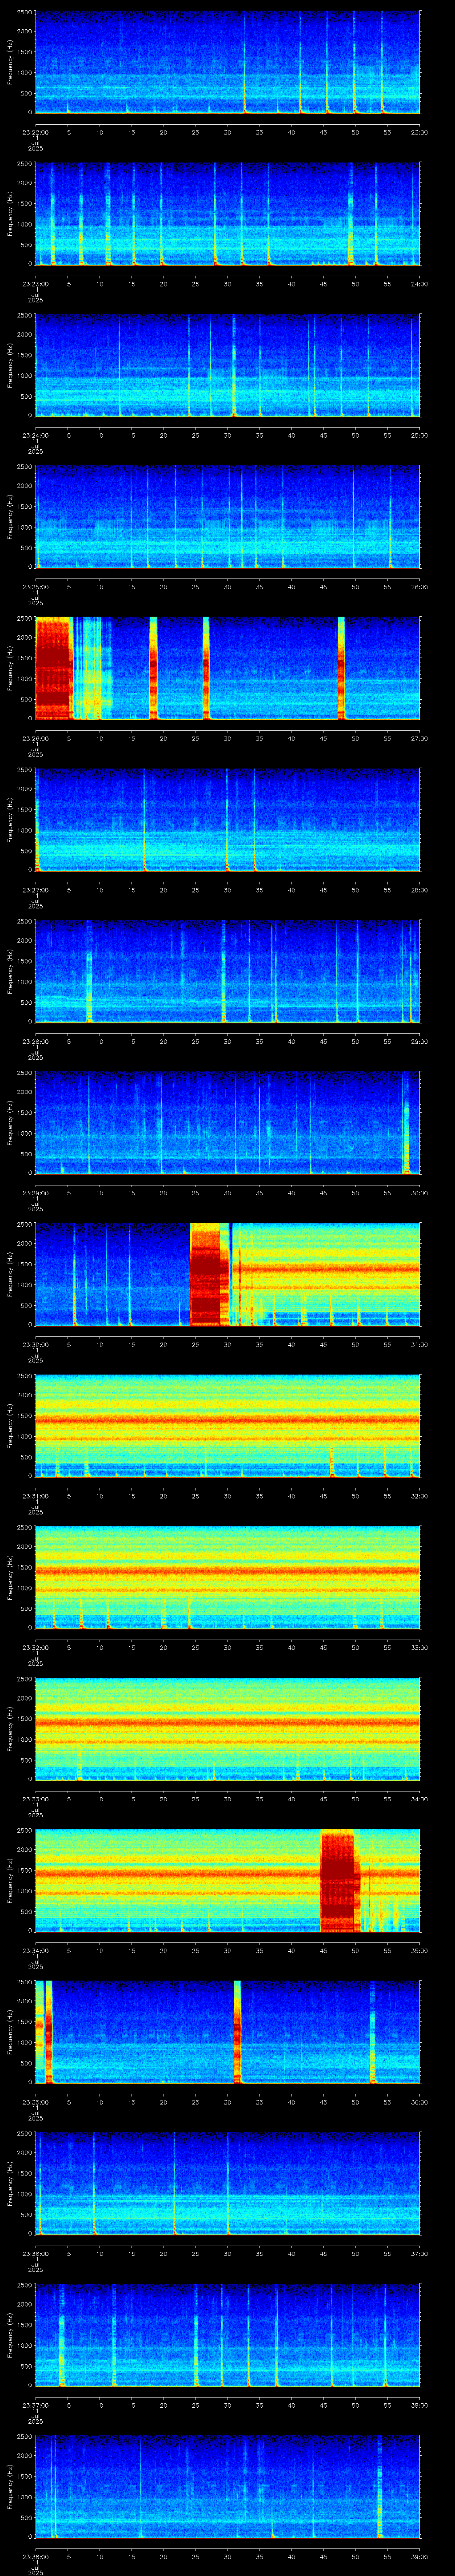
Task: Click the 29:00 end-of-axis label
Action: [419, 1041]
